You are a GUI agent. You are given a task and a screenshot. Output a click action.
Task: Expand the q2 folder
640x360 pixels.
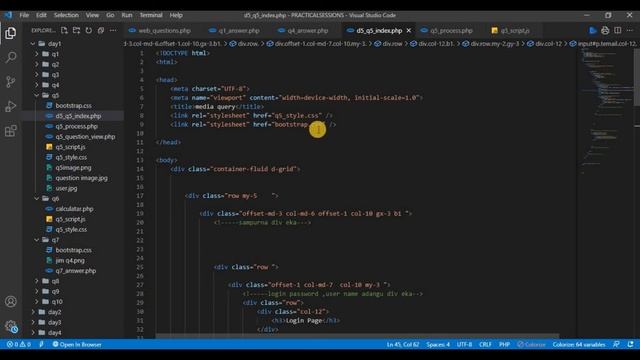click(37, 64)
